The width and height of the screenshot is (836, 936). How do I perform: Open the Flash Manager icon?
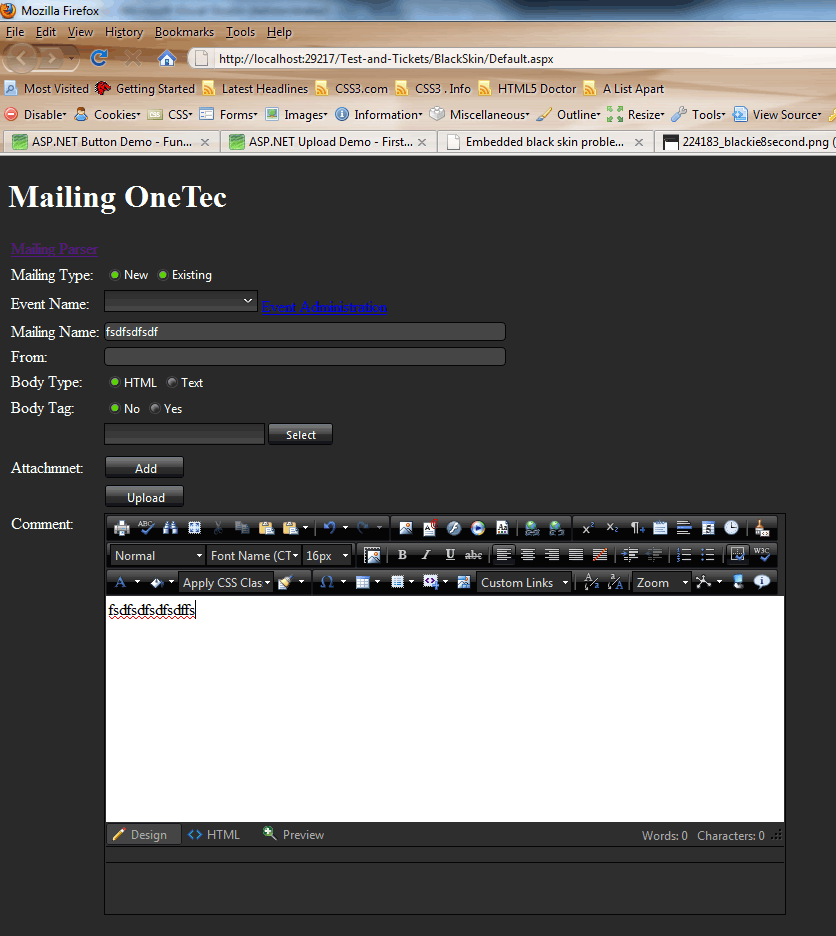(454, 528)
